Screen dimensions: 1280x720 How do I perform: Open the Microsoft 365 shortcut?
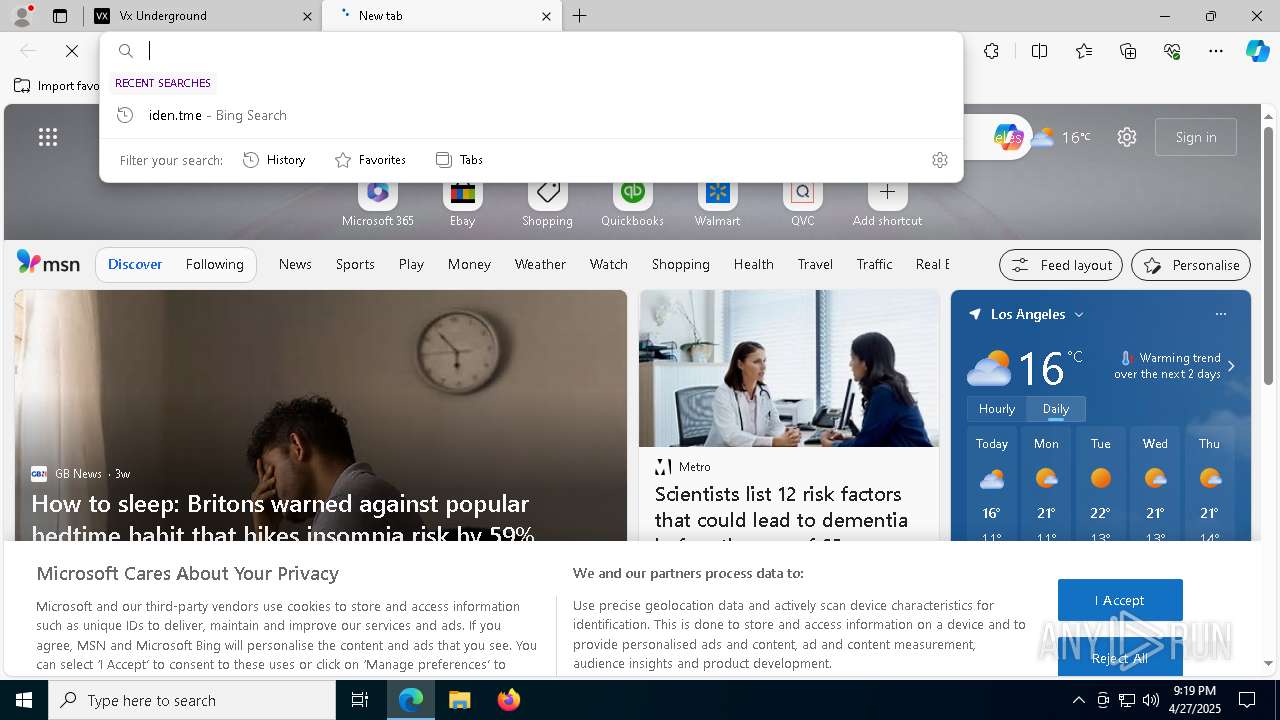point(377,204)
